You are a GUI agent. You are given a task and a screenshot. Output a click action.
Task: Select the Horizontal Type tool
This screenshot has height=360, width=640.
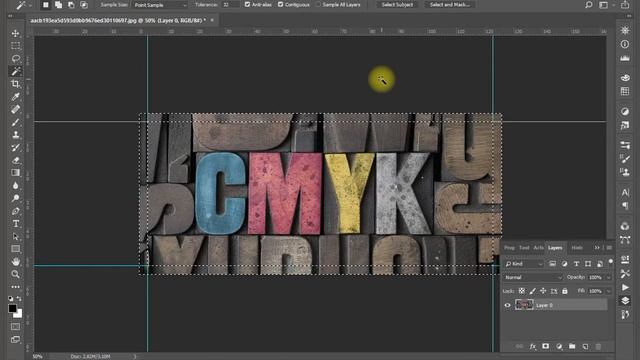16,224
